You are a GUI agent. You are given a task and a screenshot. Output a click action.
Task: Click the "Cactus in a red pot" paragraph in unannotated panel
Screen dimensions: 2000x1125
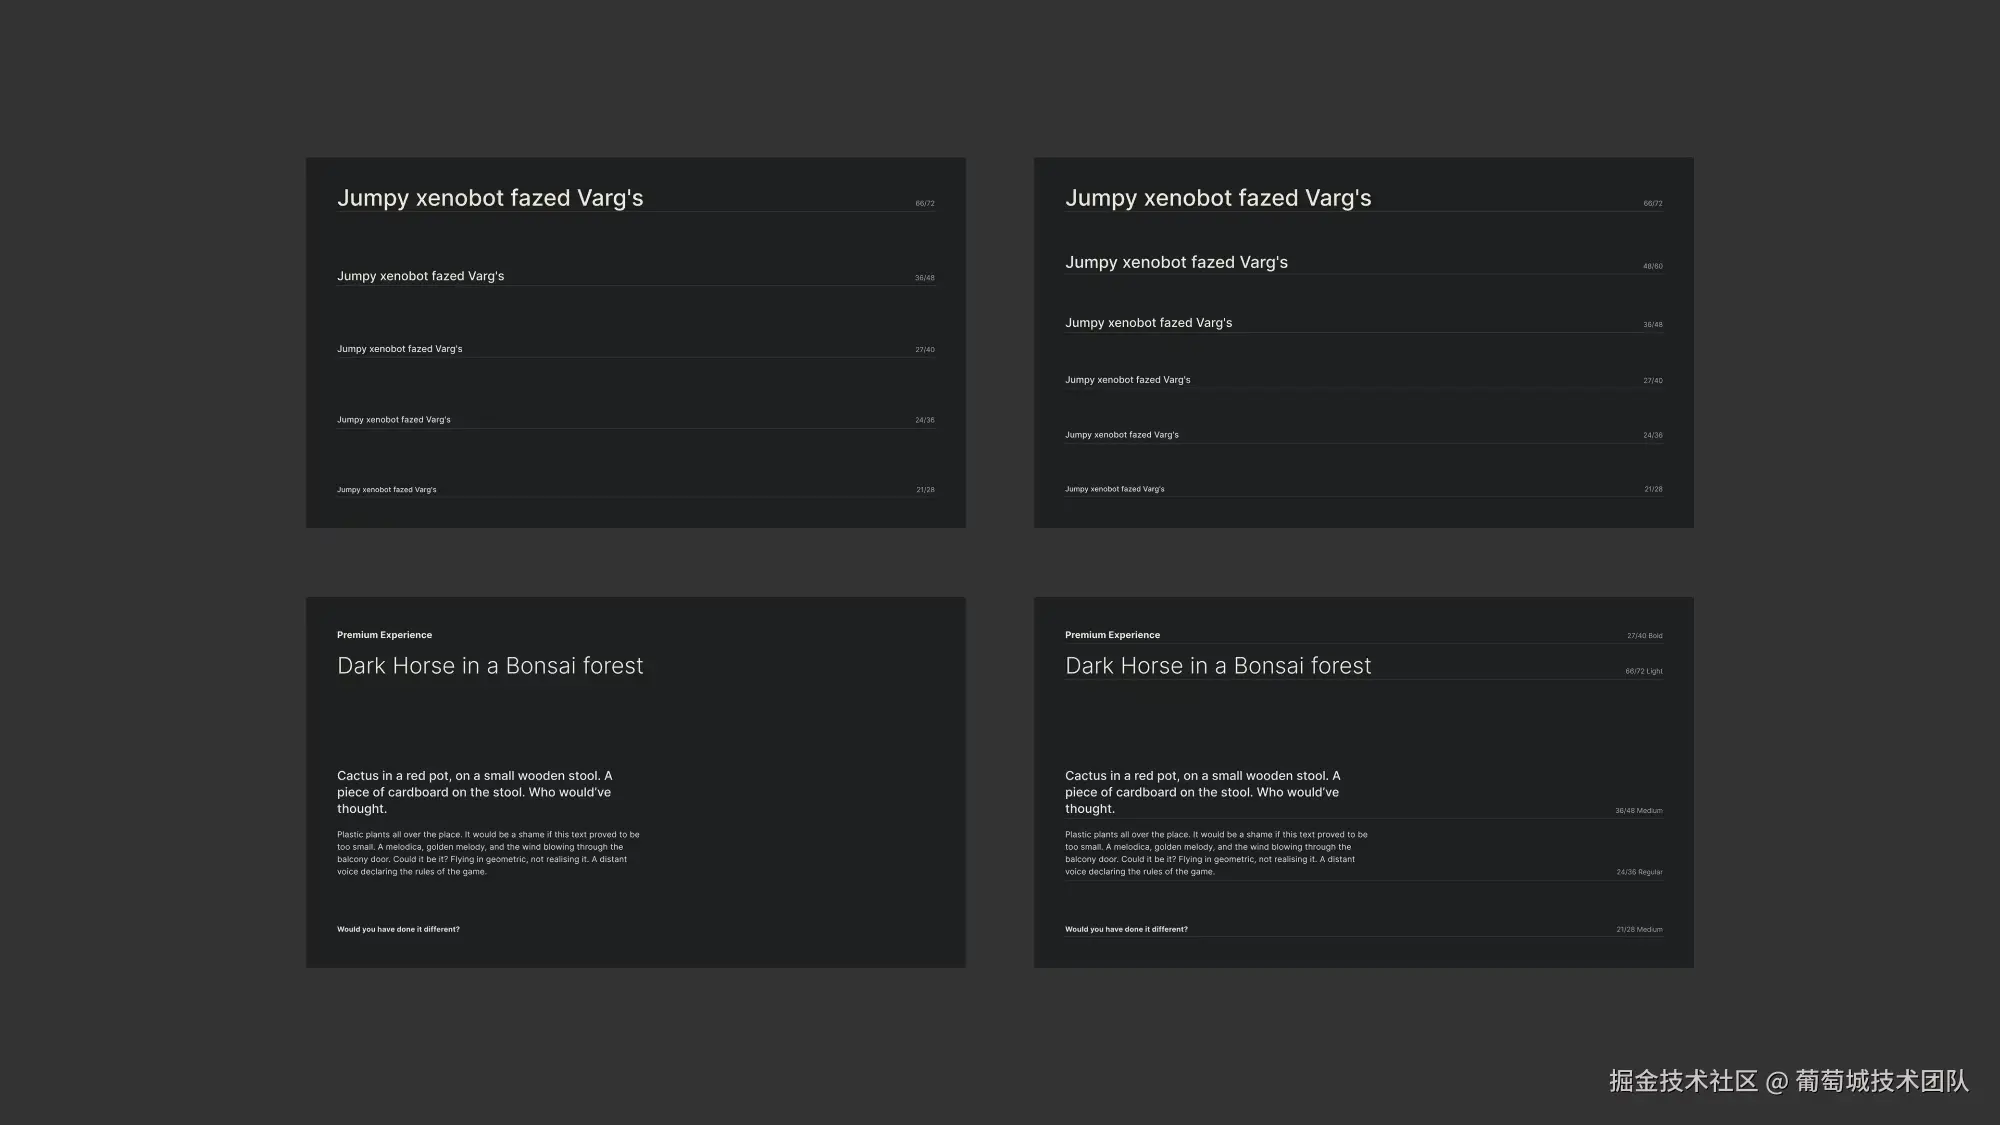(474, 792)
